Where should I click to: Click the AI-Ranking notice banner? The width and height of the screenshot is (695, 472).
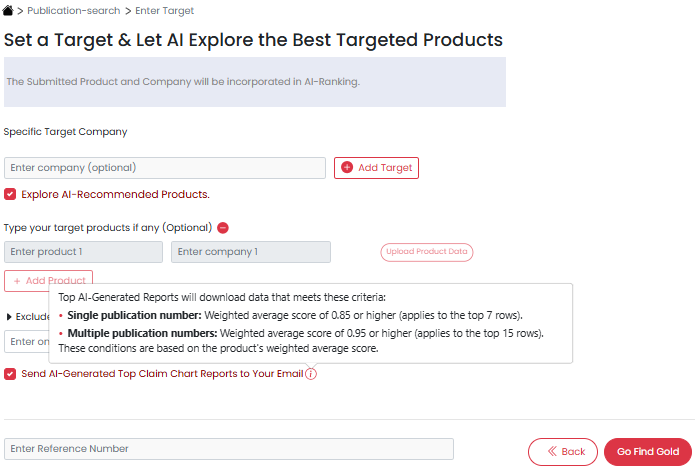tap(255, 82)
